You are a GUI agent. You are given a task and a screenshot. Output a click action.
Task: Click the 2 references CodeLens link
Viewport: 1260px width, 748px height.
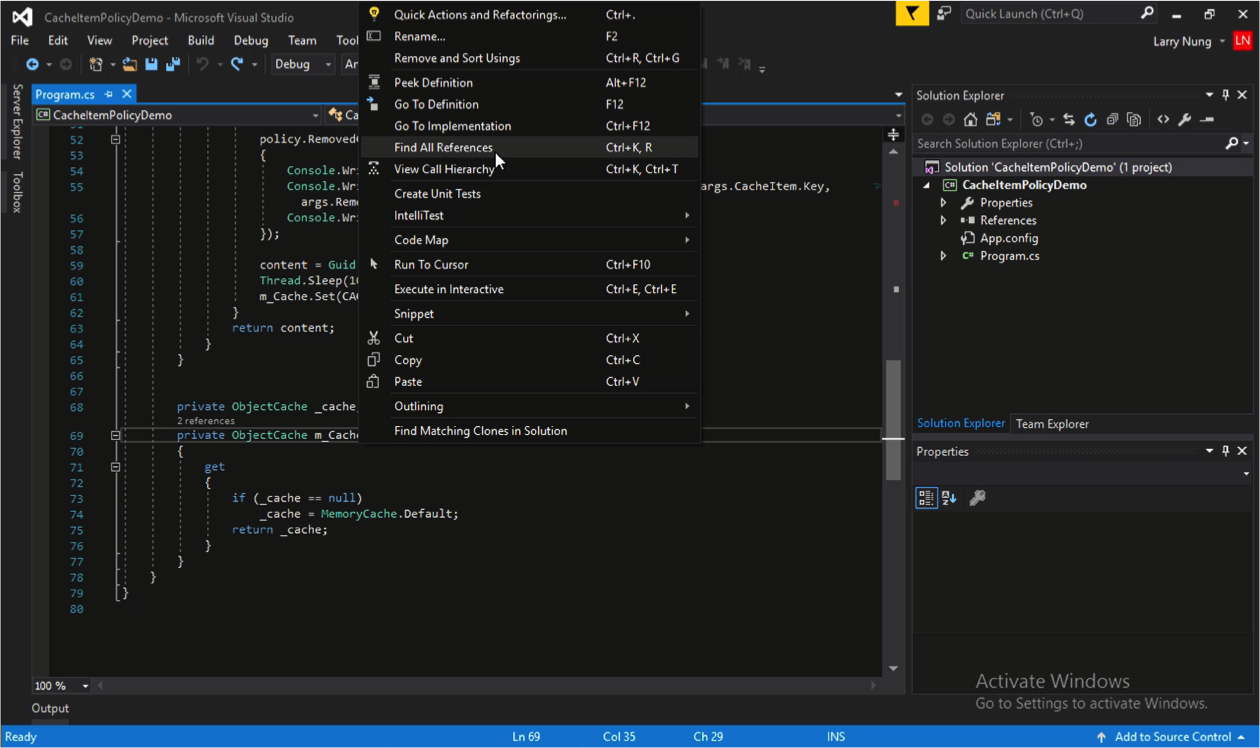point(206,421)
